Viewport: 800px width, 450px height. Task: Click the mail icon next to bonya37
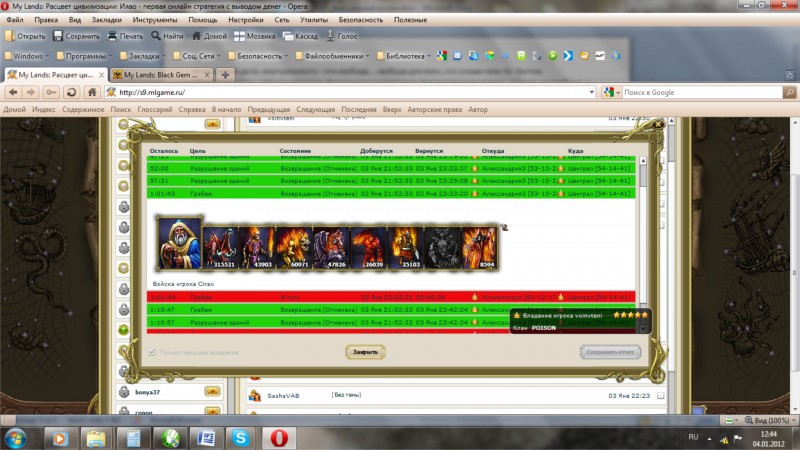point(212,392)
